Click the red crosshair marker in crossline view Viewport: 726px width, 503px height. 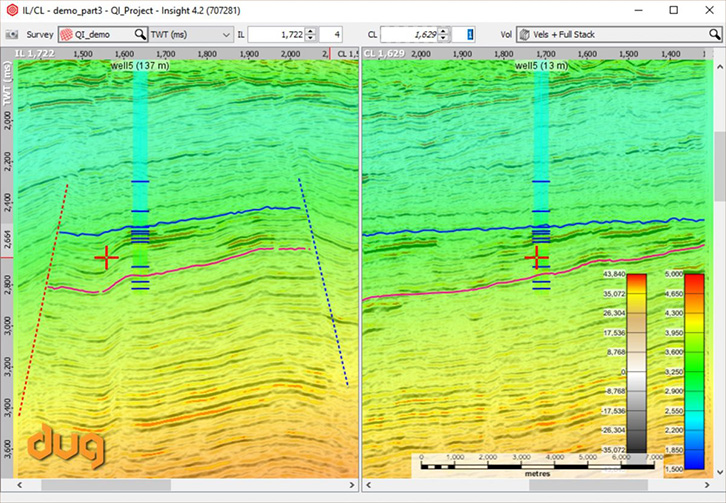tap(538, 258)
